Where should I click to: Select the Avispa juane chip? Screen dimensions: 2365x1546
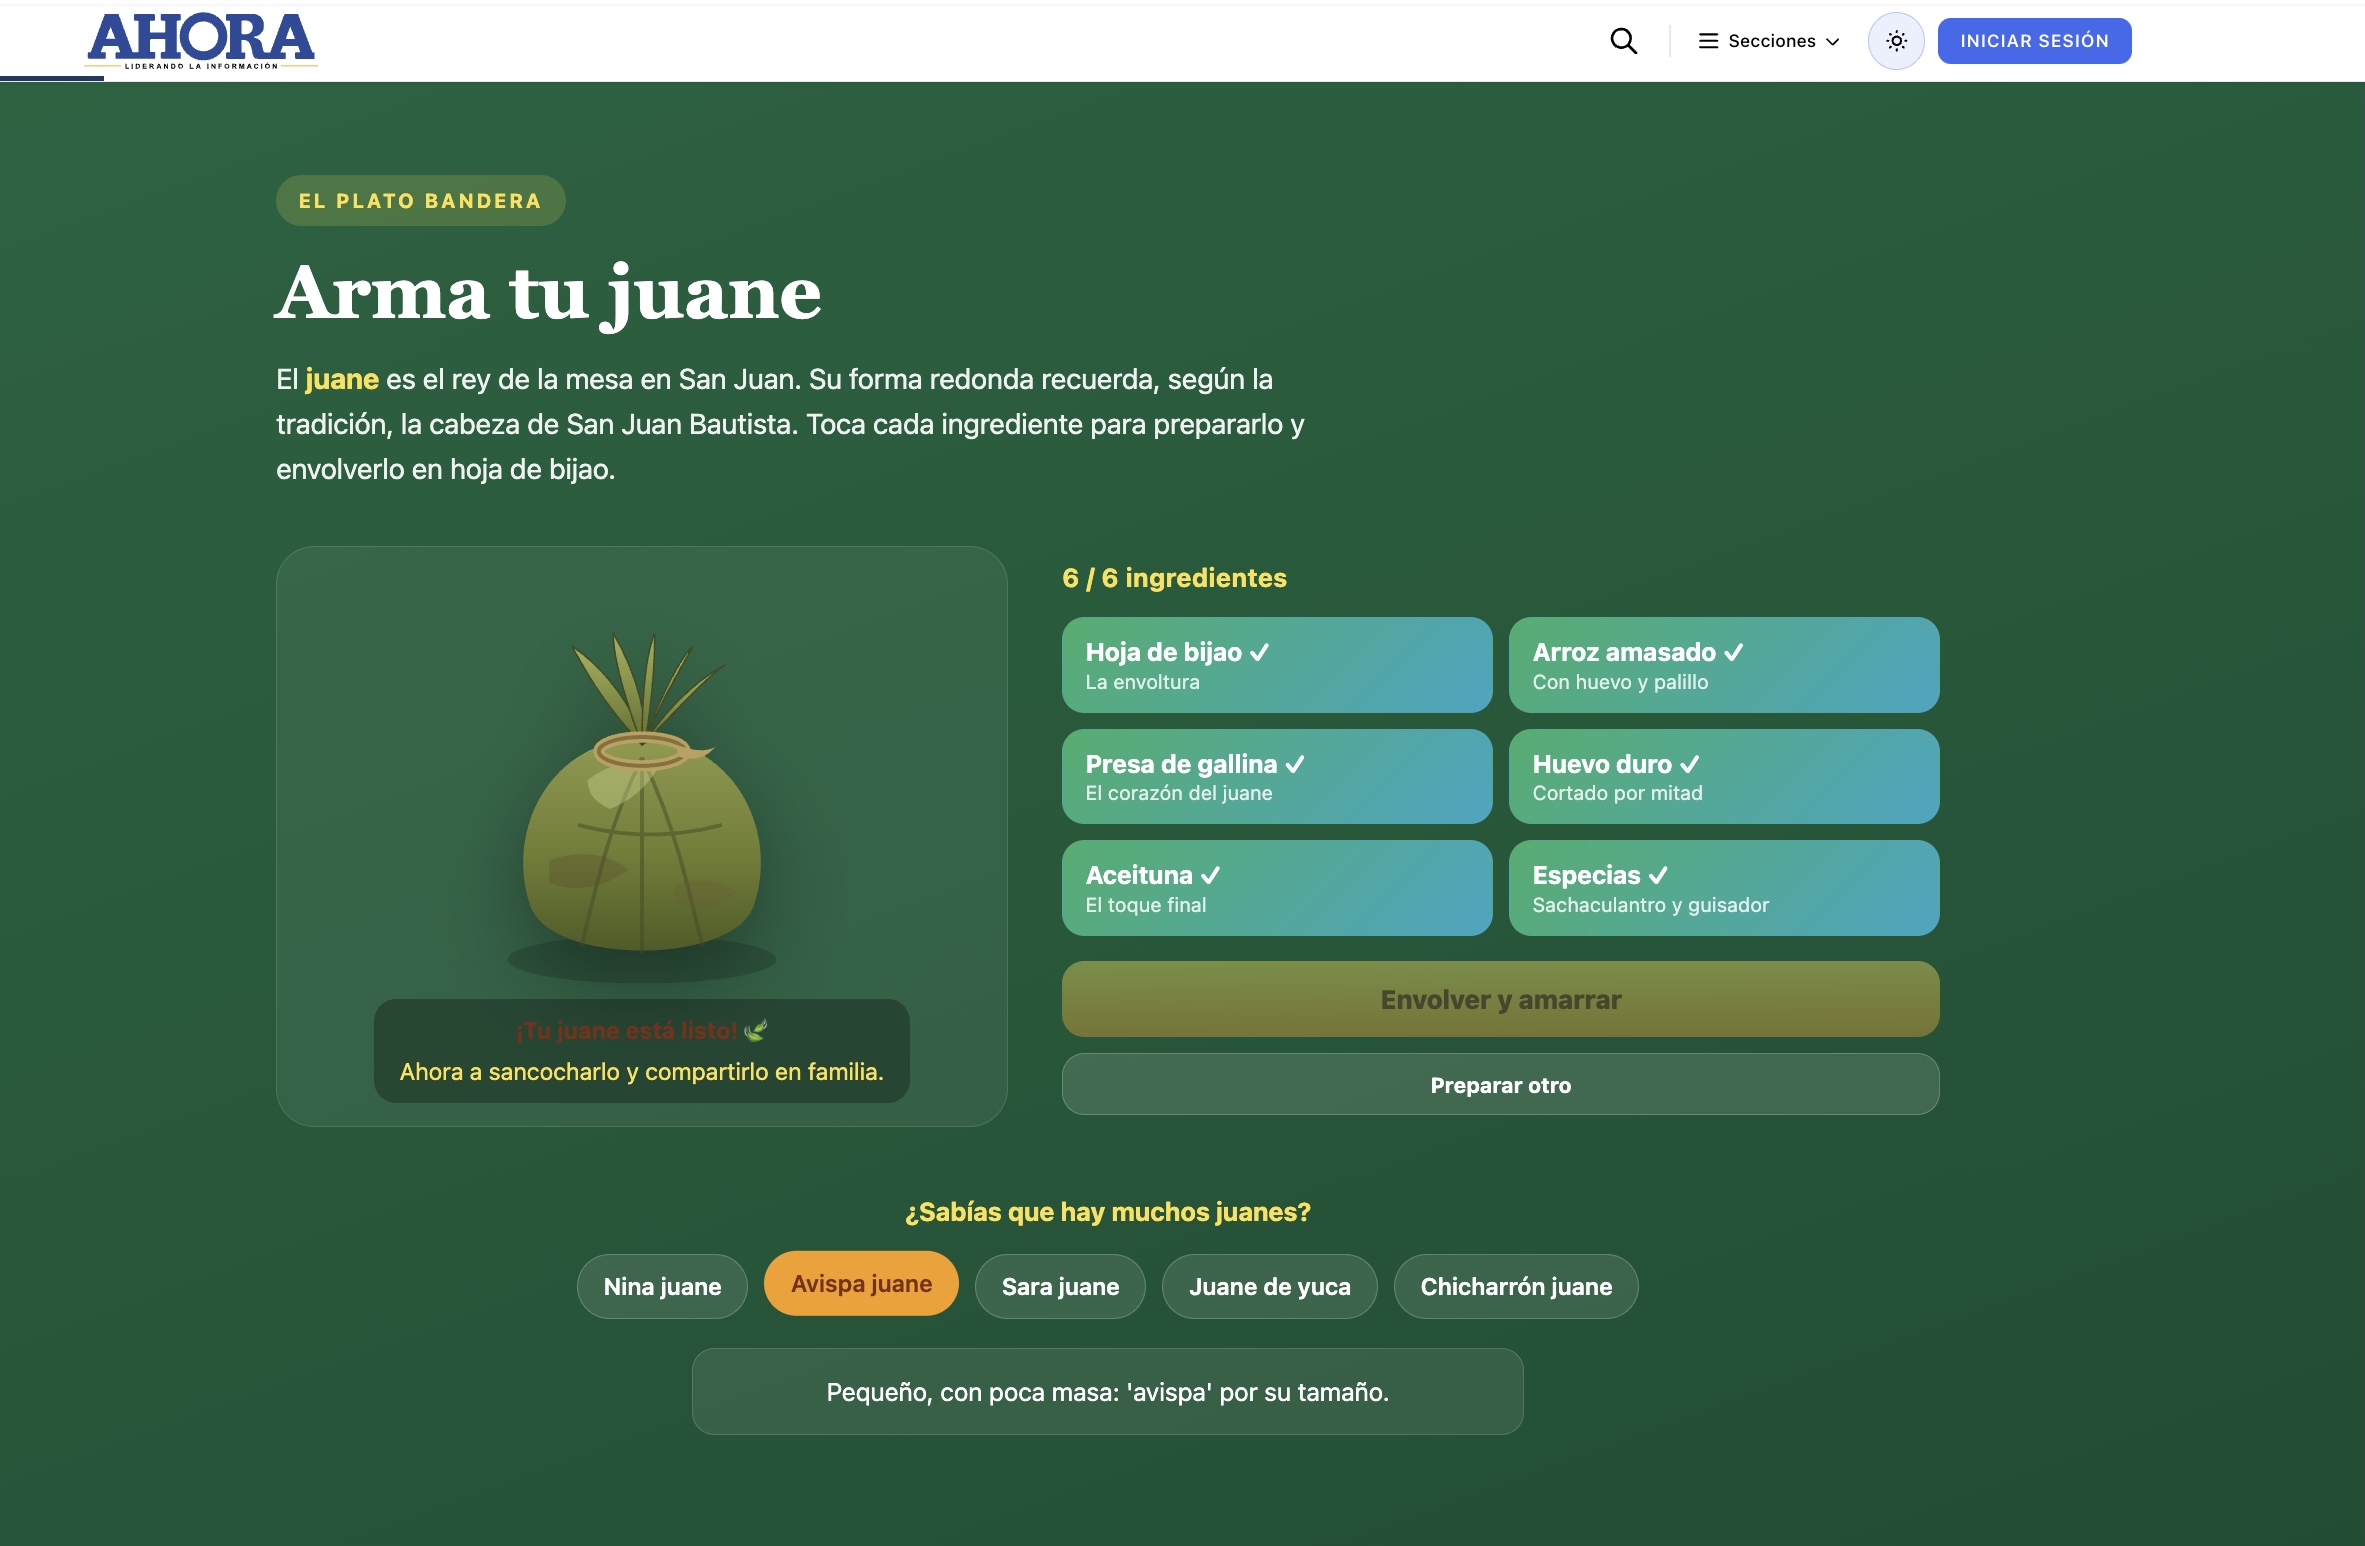tap(861, 1284)
